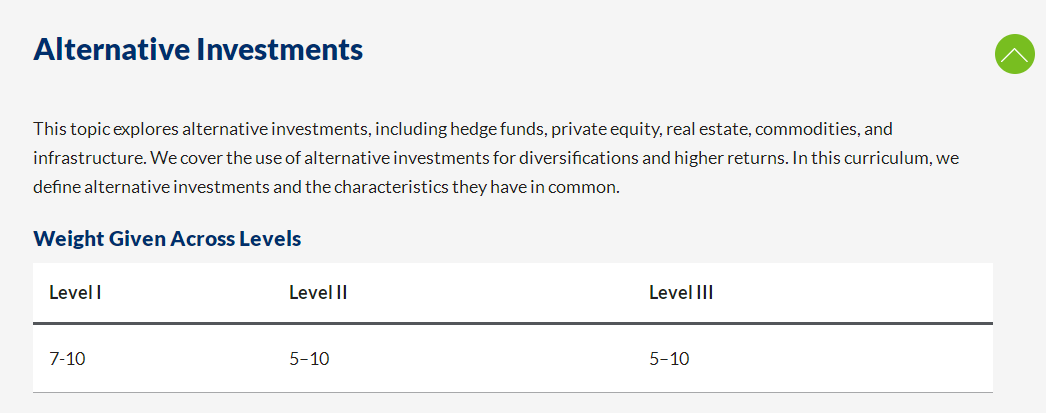Click the 7-10 weight cell under Level I
1046x413 pixels.
click(x=67, y=359)
